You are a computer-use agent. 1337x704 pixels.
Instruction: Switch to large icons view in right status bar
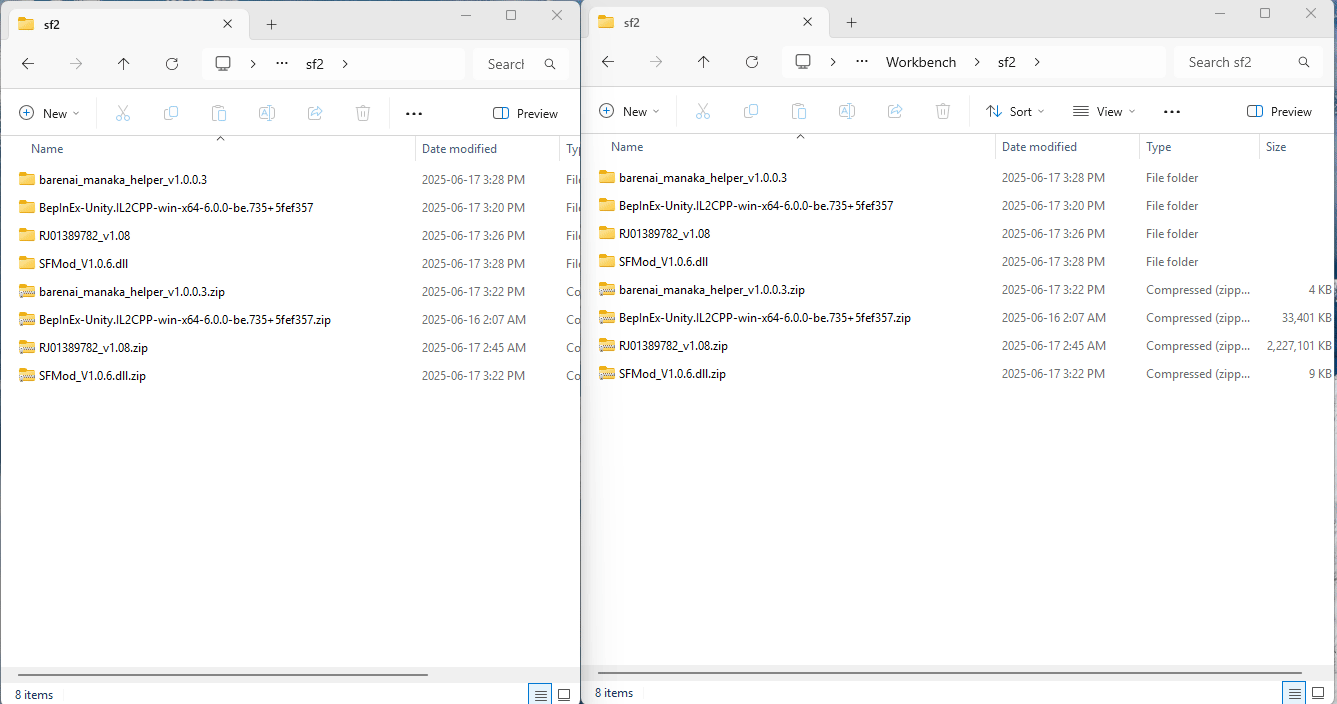pos(1318,693)
